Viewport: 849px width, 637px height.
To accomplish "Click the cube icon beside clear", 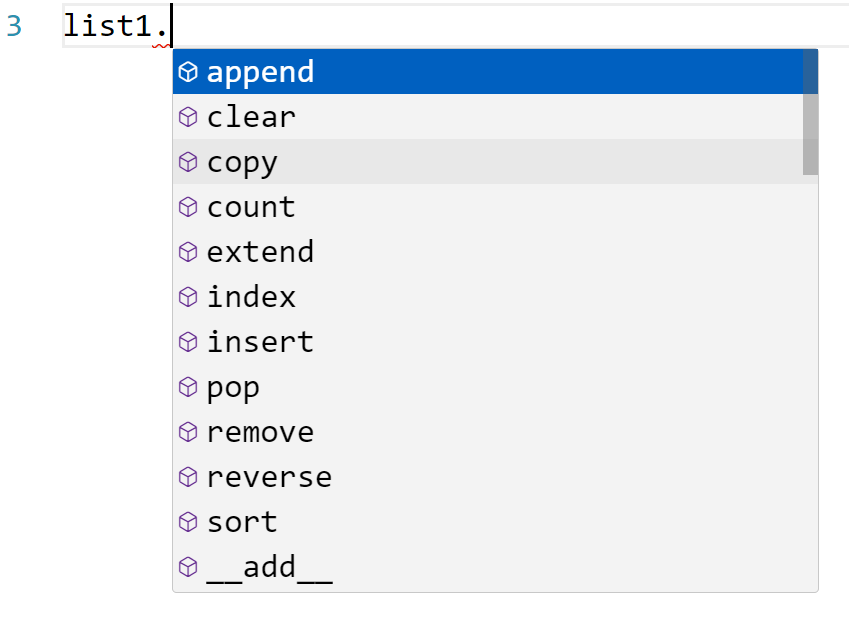I will click(188, 117).
